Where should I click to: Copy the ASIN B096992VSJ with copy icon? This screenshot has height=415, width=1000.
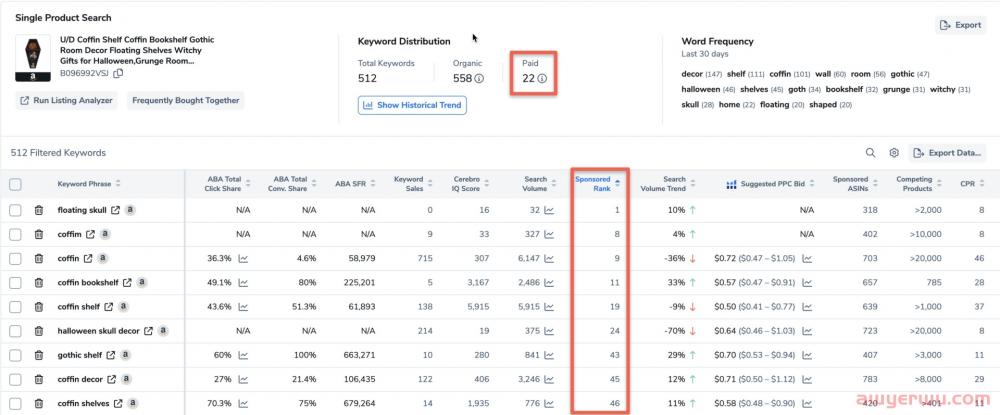tap(118, 73)
